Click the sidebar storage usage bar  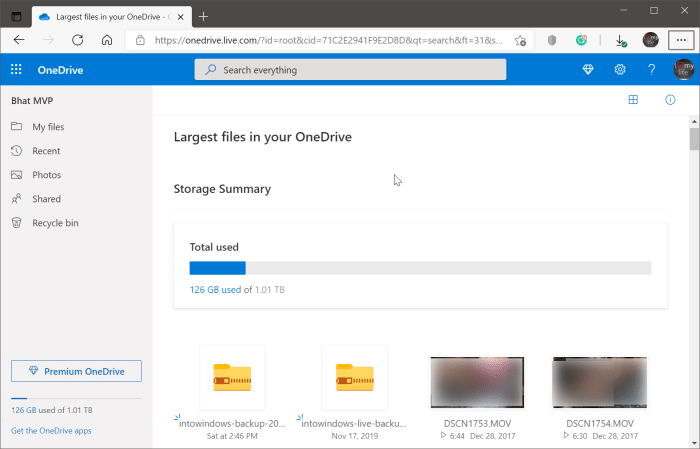pos(76,398)
